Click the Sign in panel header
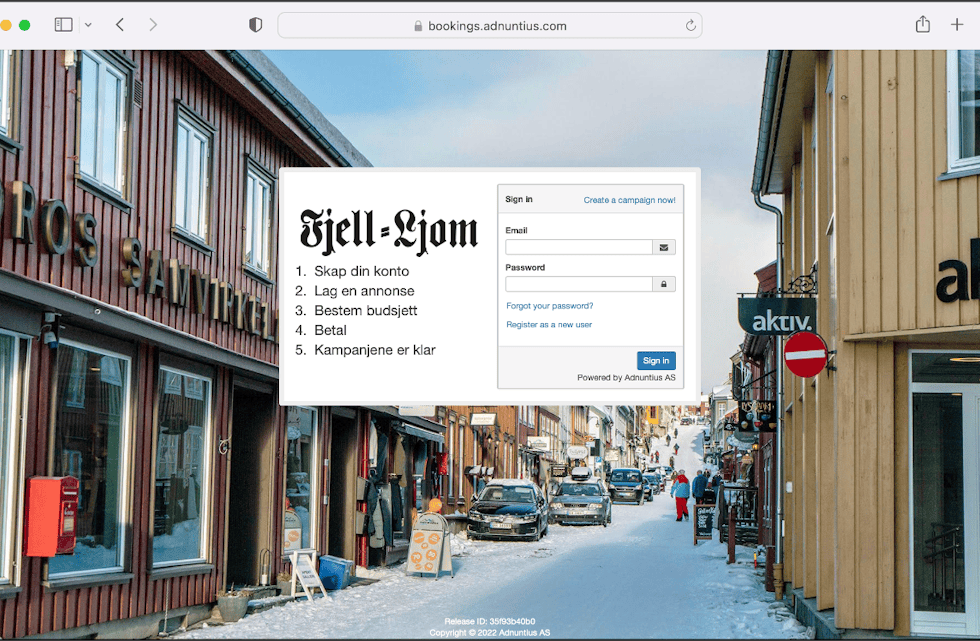980x641 pixels. pos(519,199)
